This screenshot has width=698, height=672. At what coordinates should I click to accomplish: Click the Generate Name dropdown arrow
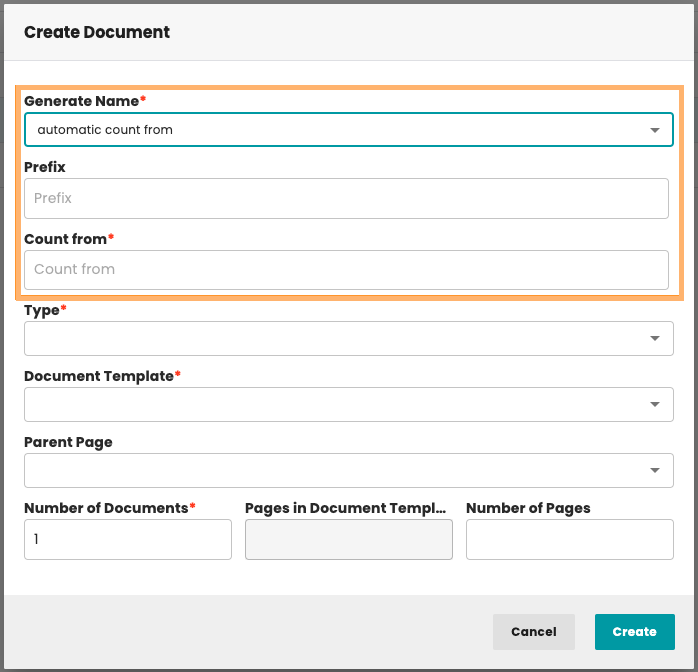[654, 130]
